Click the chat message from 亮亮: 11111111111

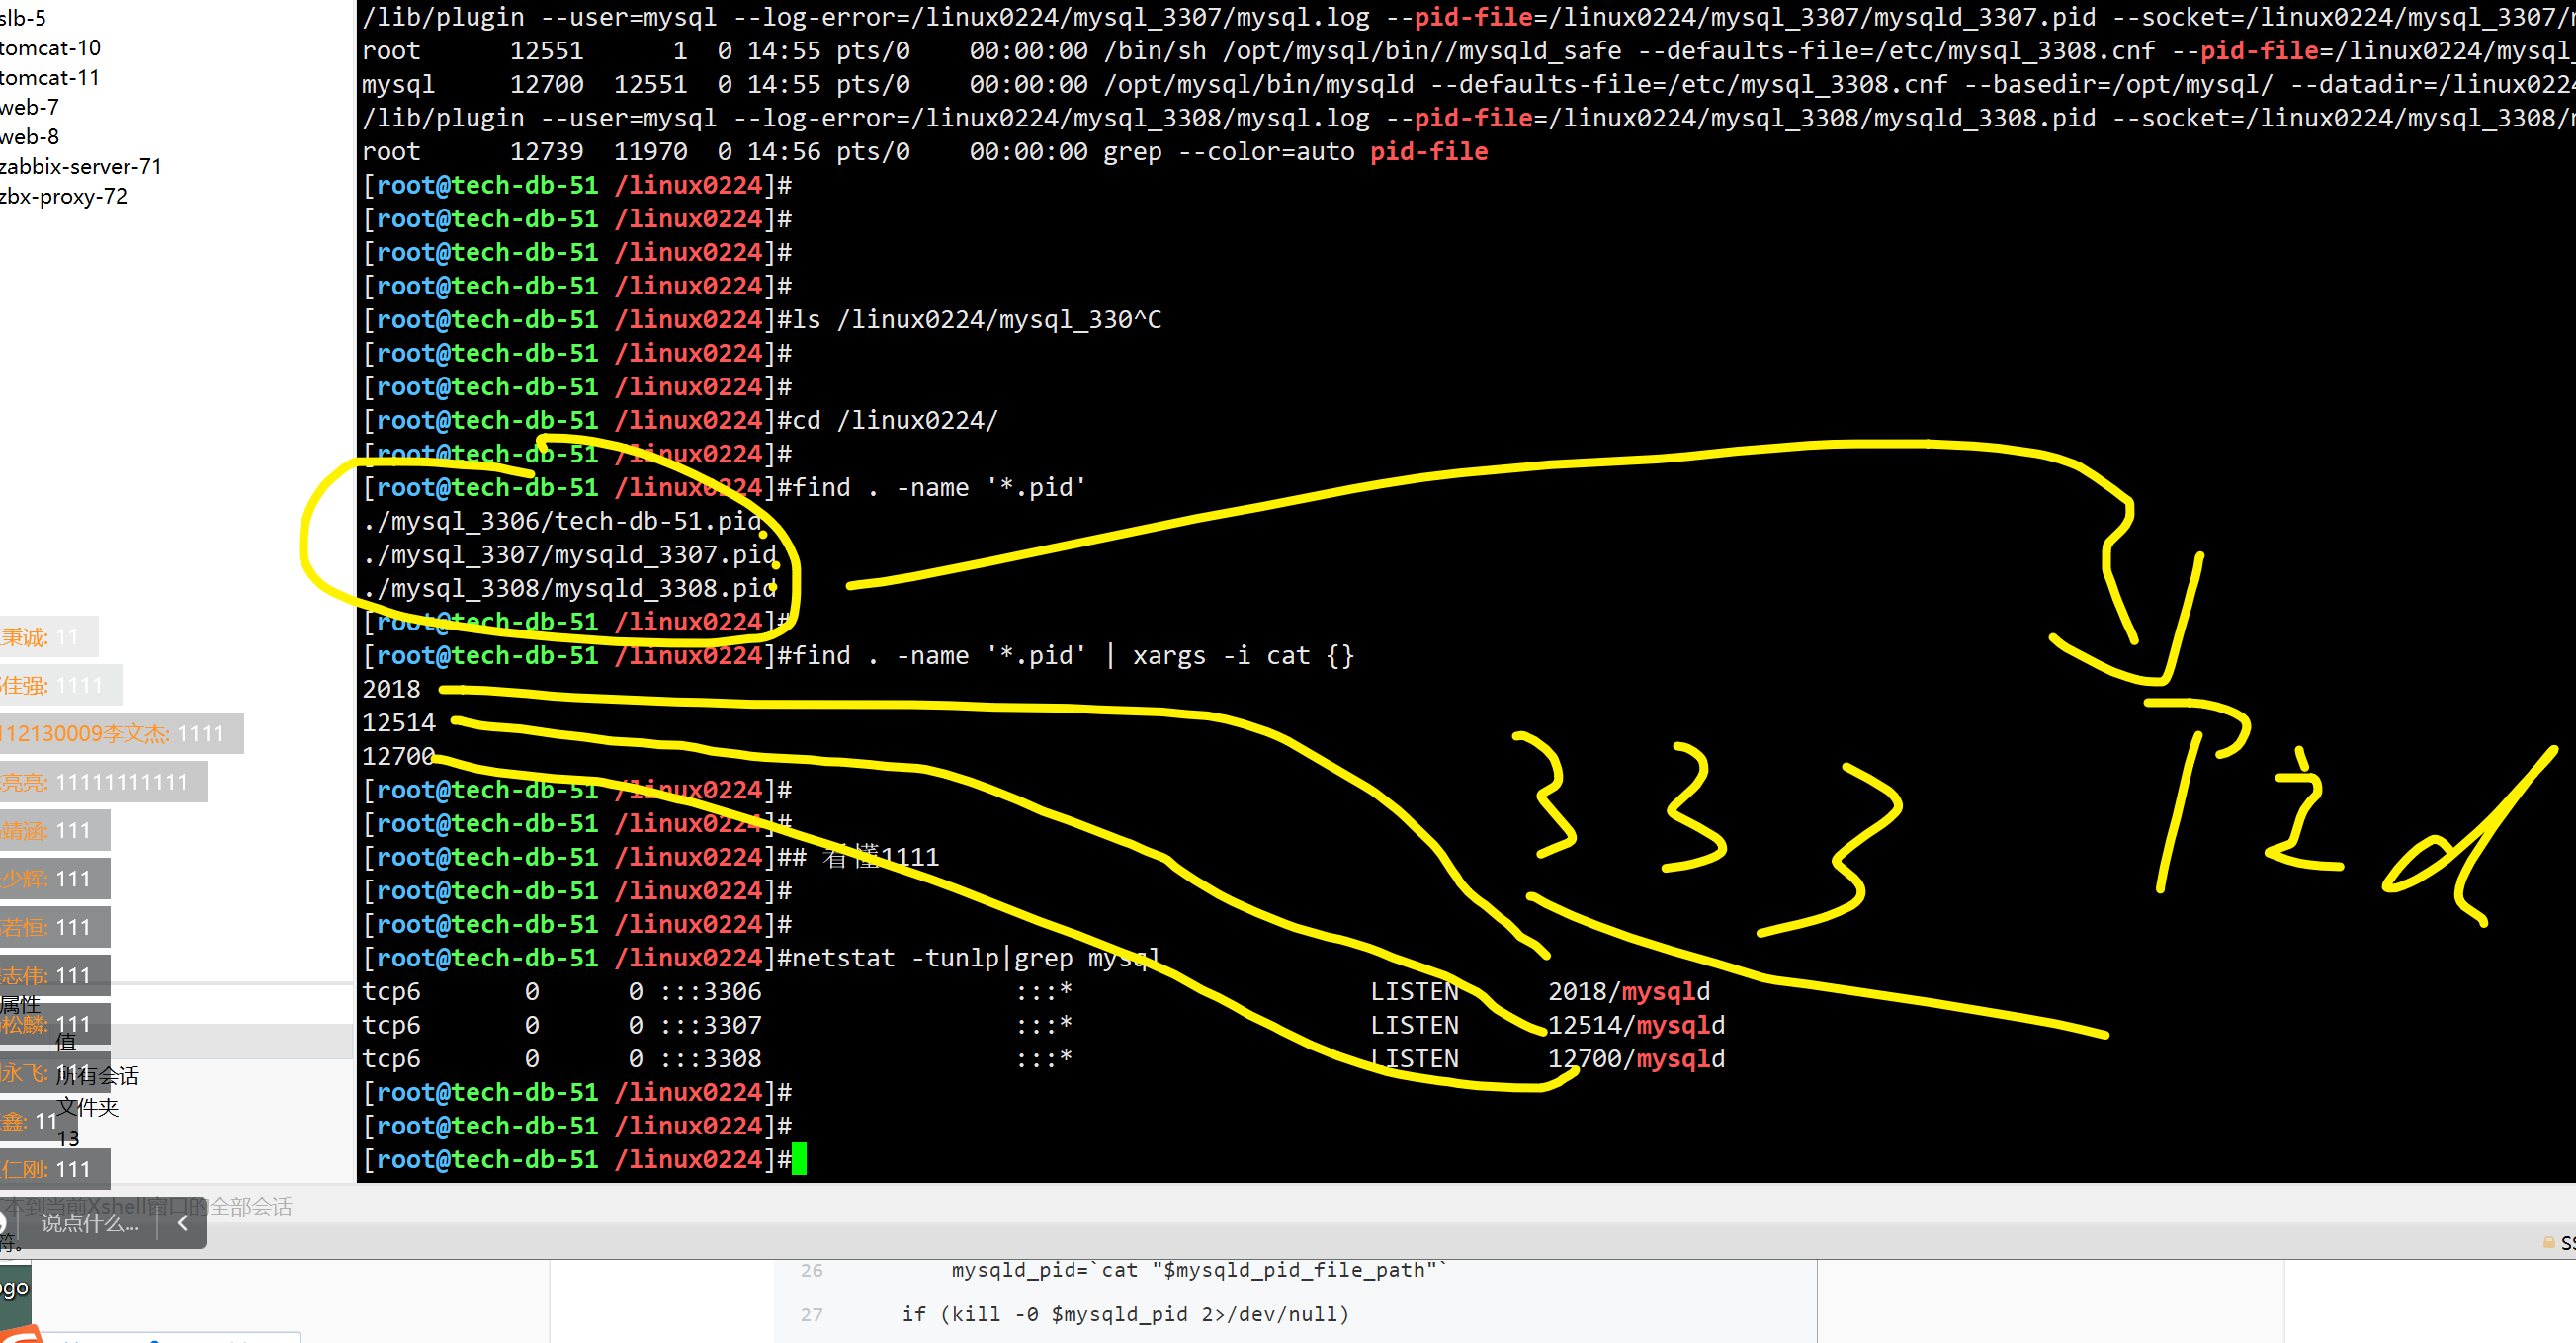102,782
